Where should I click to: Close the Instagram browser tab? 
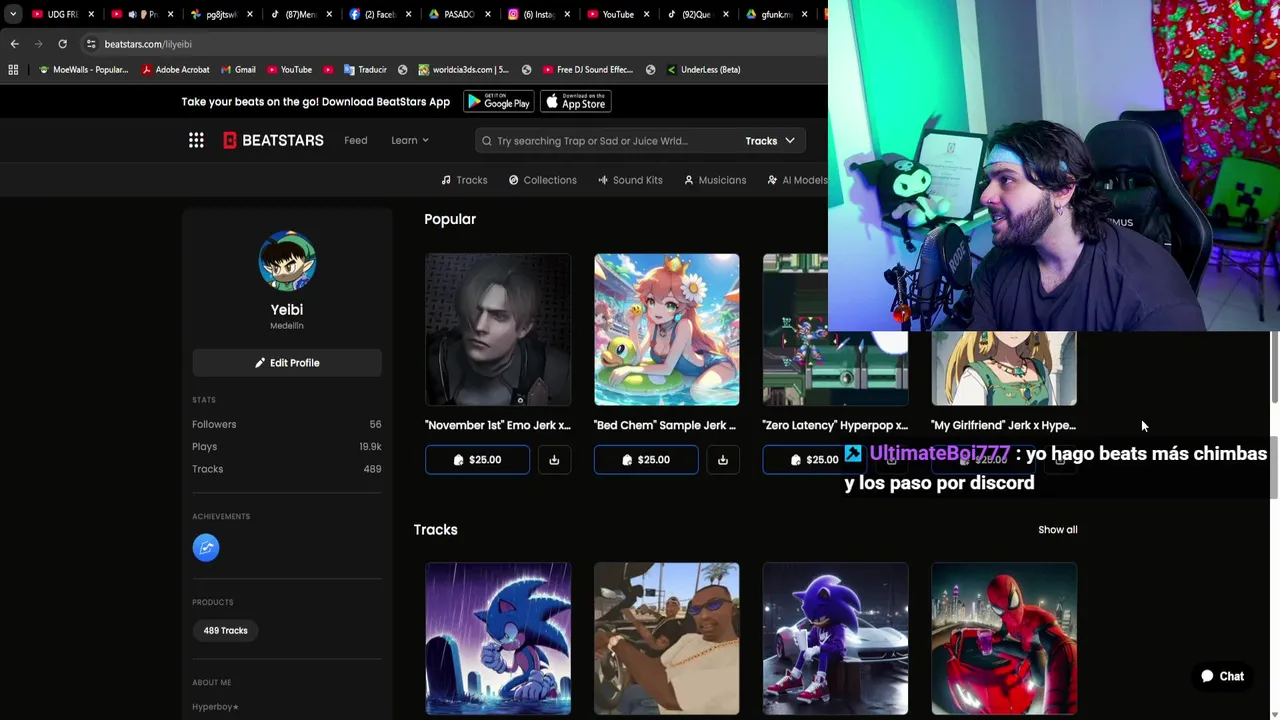pos(568,14)
